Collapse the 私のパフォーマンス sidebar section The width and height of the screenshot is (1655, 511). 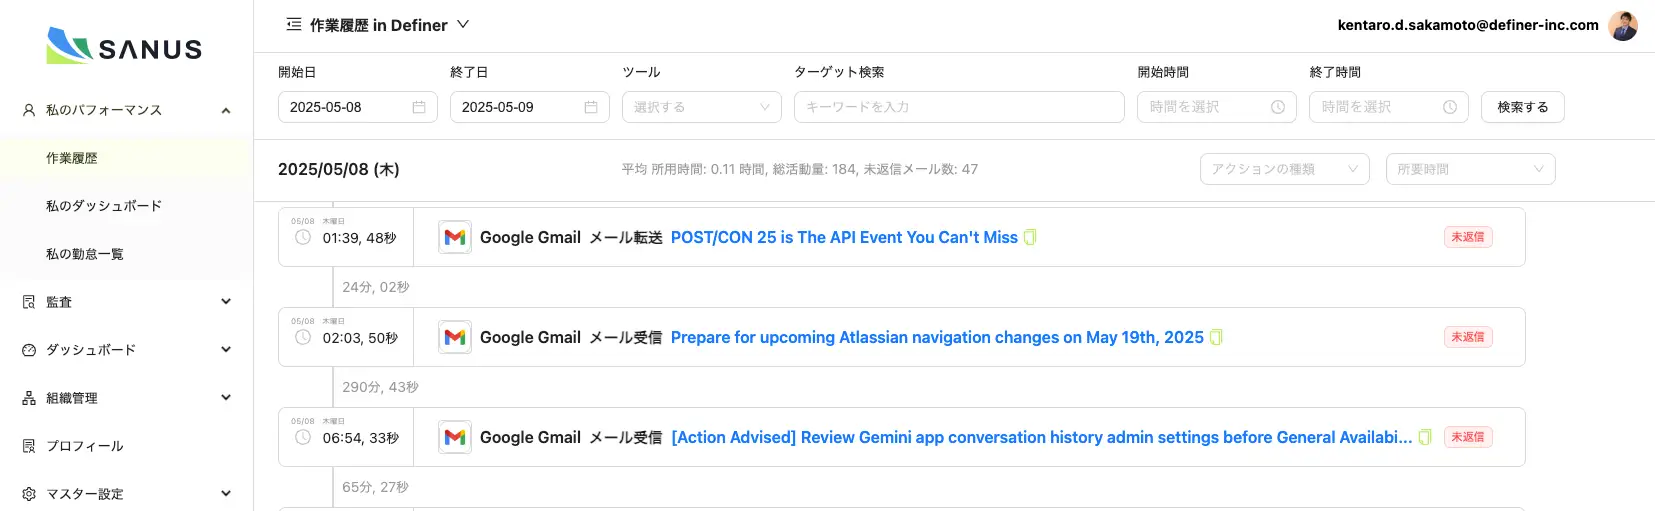click(x=226, y=110)
